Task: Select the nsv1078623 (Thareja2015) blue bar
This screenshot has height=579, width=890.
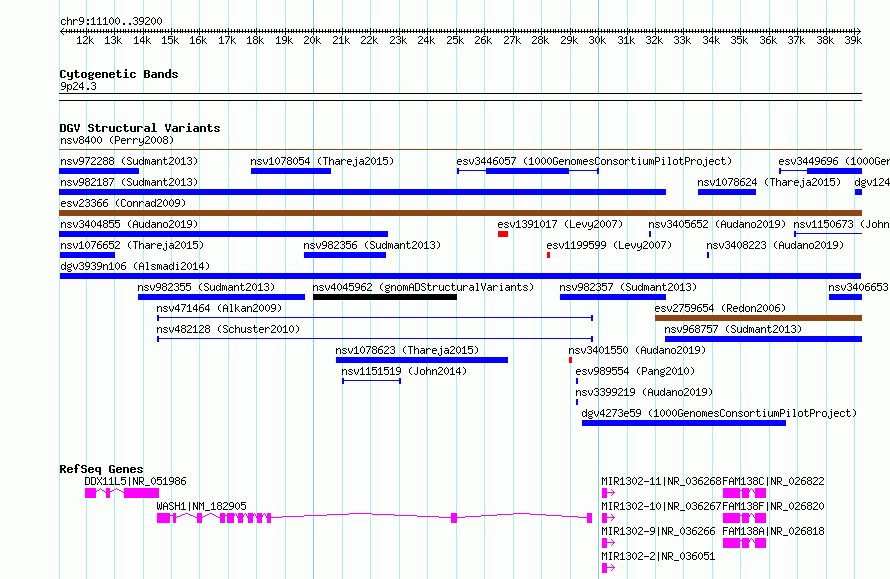Action: tap(422, 360)
